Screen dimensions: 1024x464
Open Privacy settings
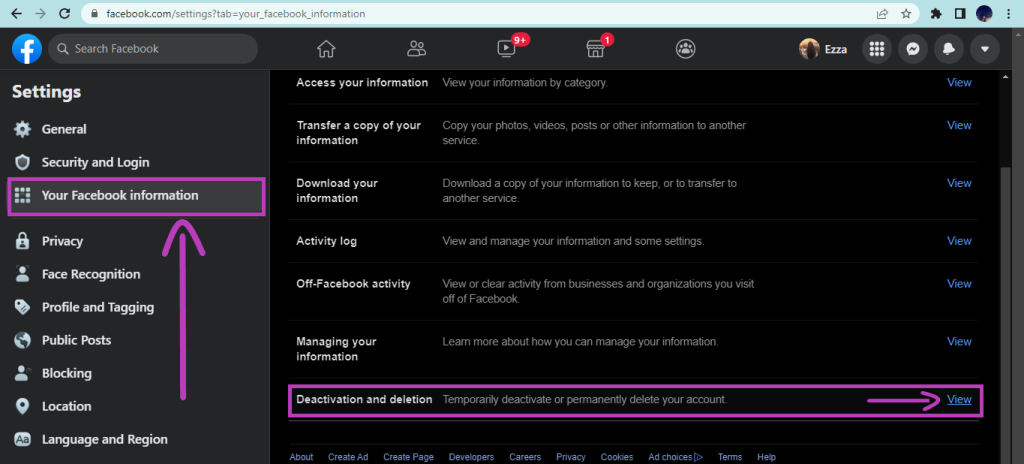[x=136, y=241]
